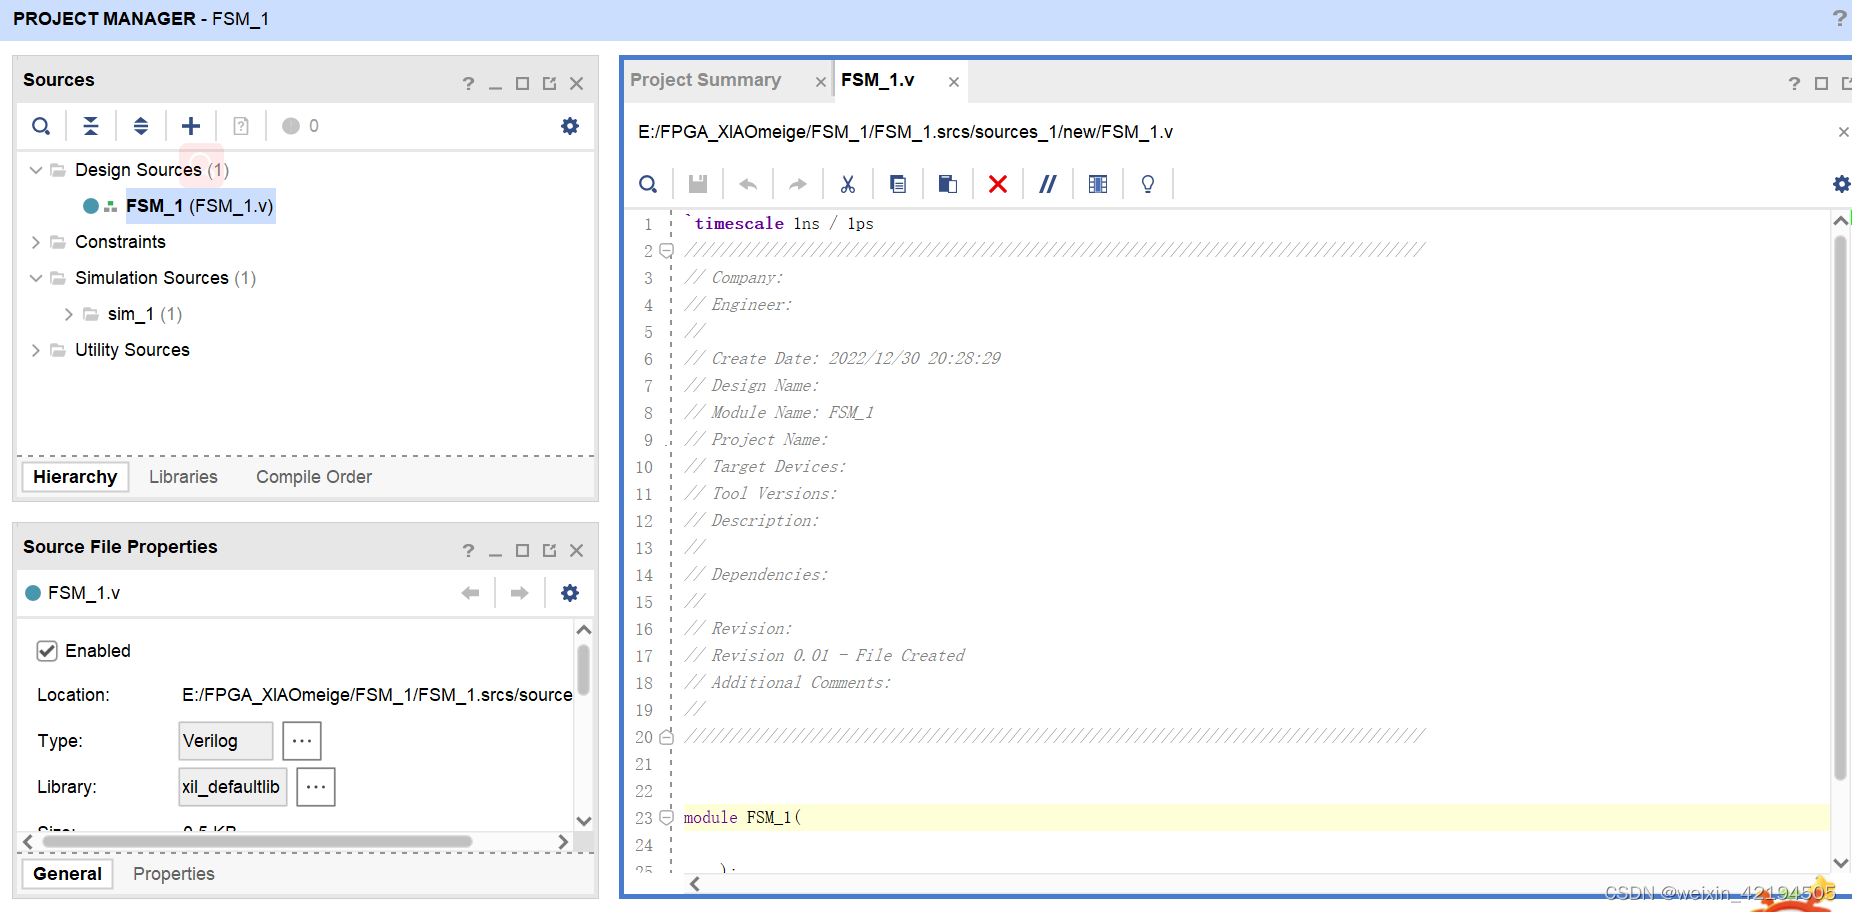Collapse all items in Sources hierarchy
The height and width of the screenshot is (912, 1852).
tap(91, 125)
